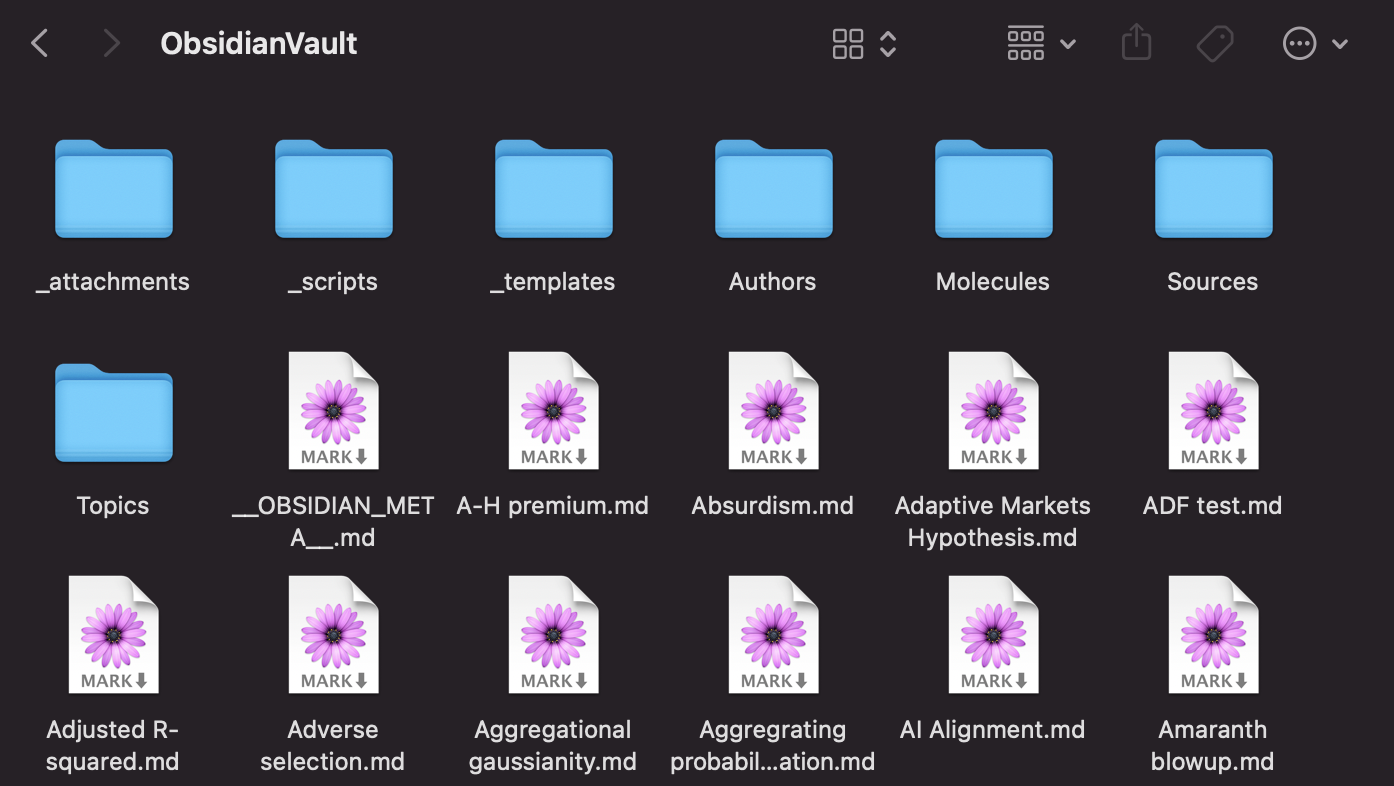Click the "Molecules" folder name label
The width and height of the screenshot is (1394, 786).
[x=993, y=282]
